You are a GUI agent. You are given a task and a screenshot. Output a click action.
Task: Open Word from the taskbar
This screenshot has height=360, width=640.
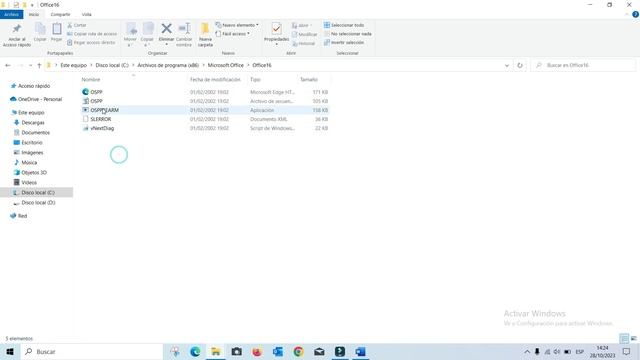pyautogui.click(x=360, y=351)
